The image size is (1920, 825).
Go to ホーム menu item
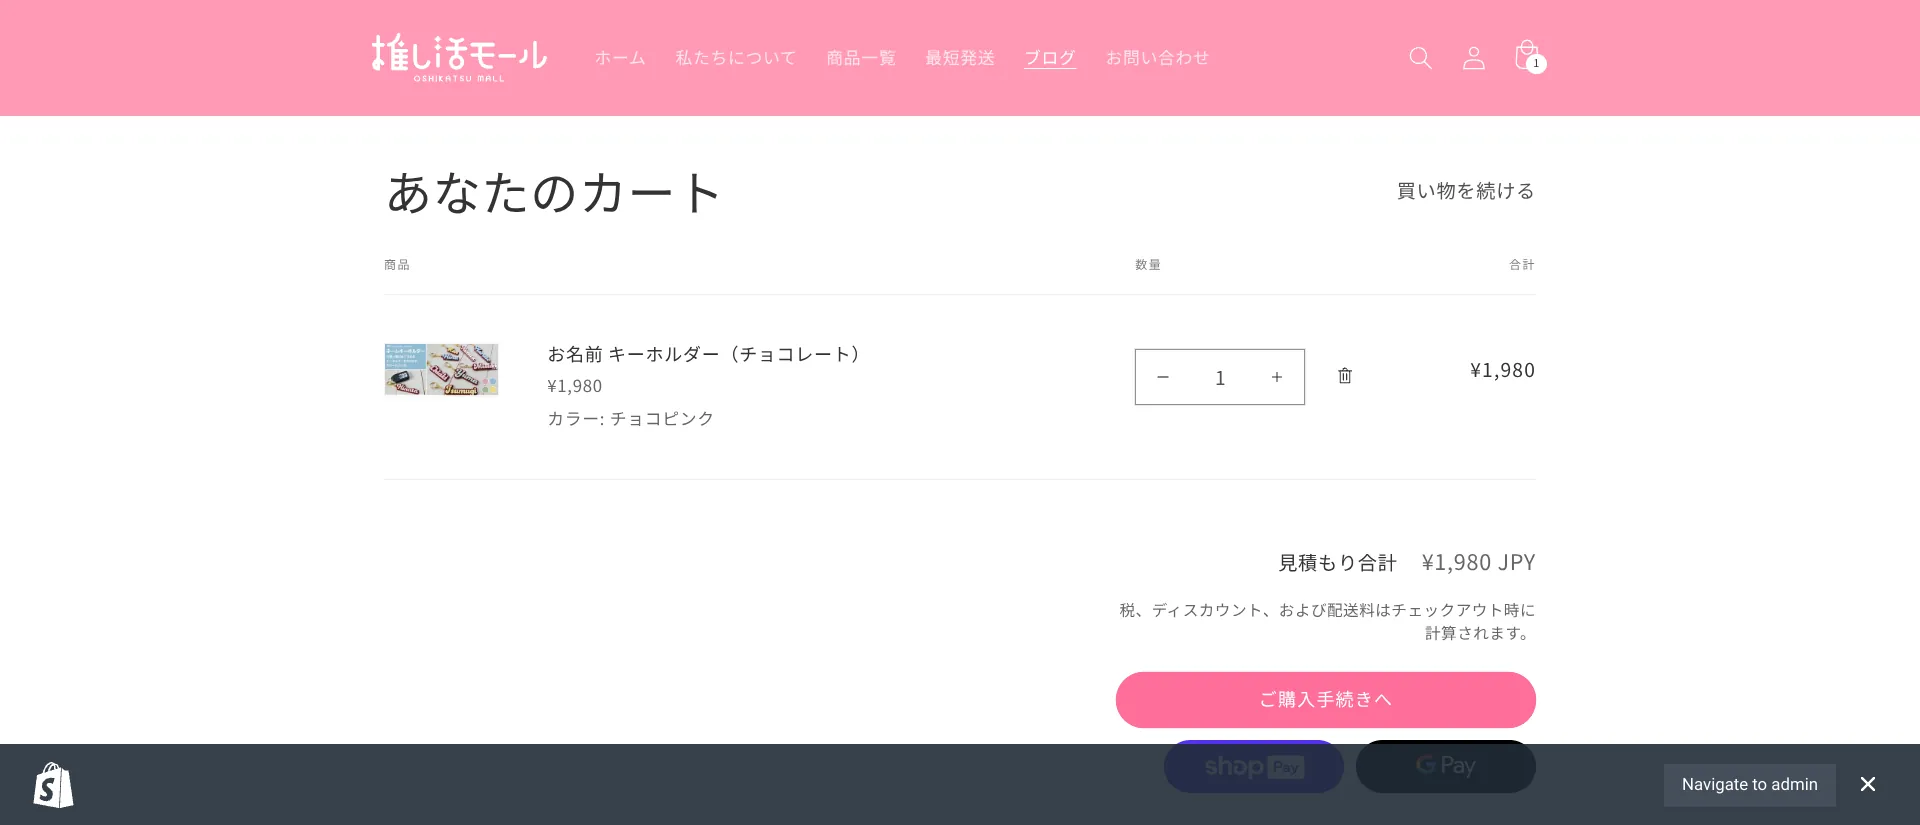[x=620, y=58]
